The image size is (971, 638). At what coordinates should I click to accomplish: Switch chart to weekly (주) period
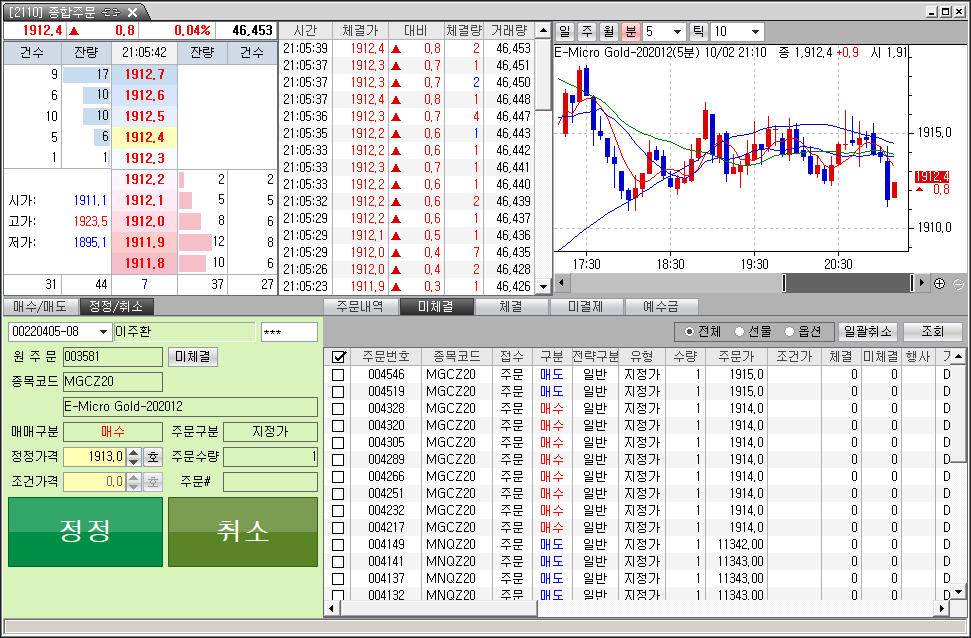tap(587, 32)
